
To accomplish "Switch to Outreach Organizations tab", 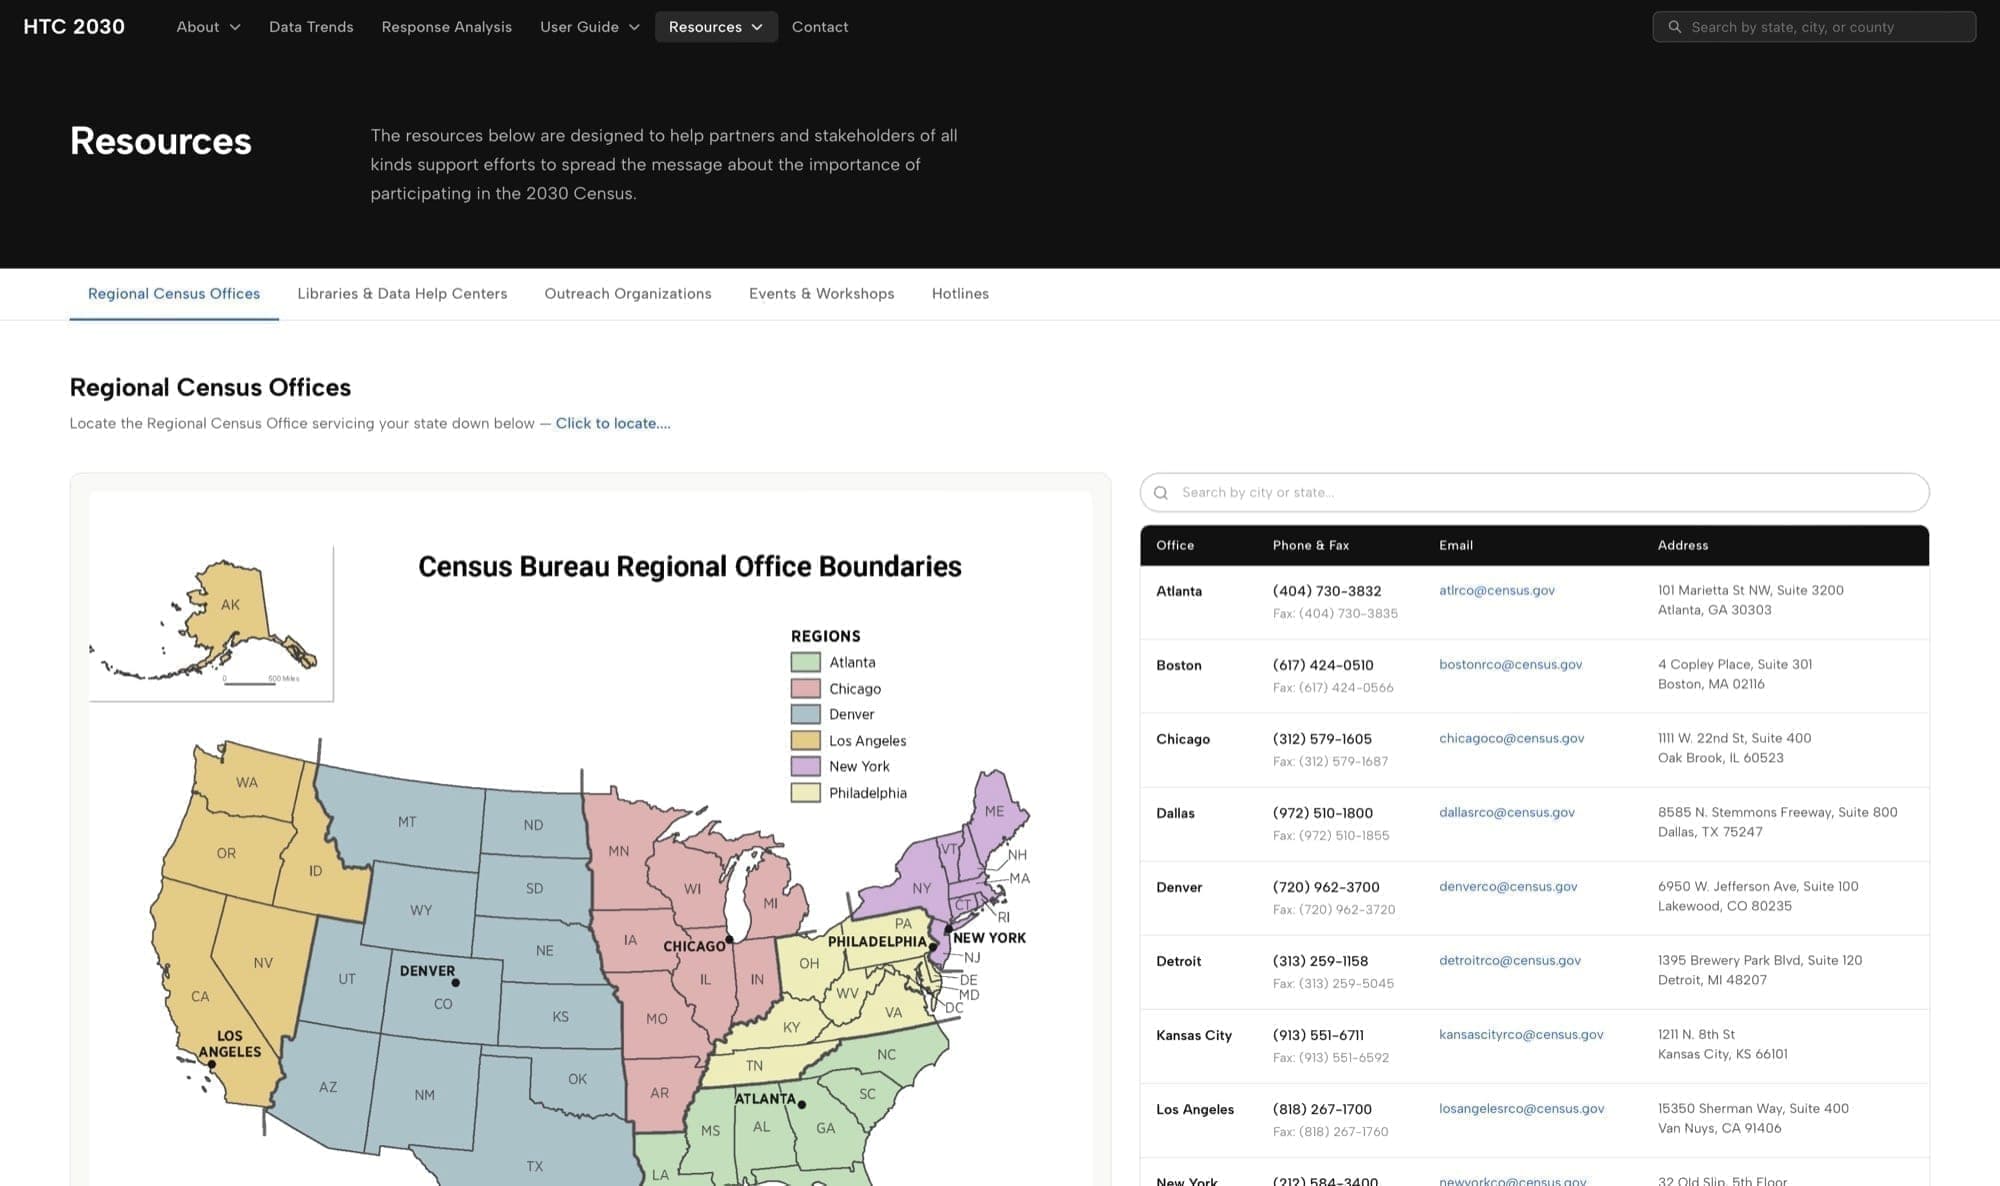I will pos(628,294).
